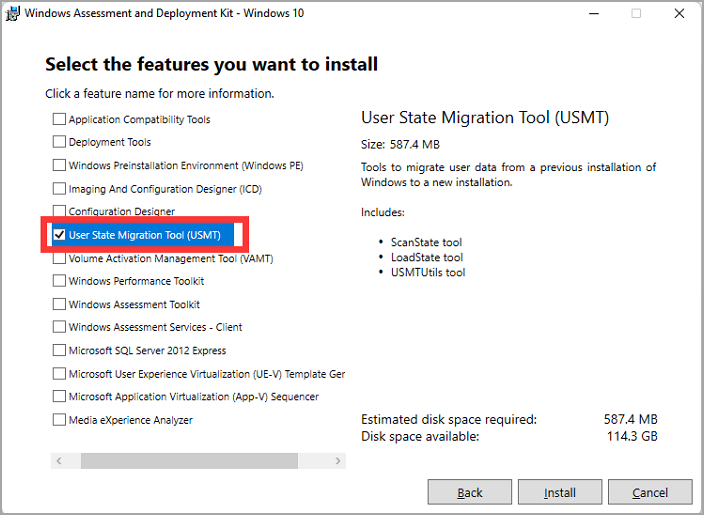Select the Imaging And Configuration Designer checkbox
Screen dimensions: 704x515
coord(59,189)
